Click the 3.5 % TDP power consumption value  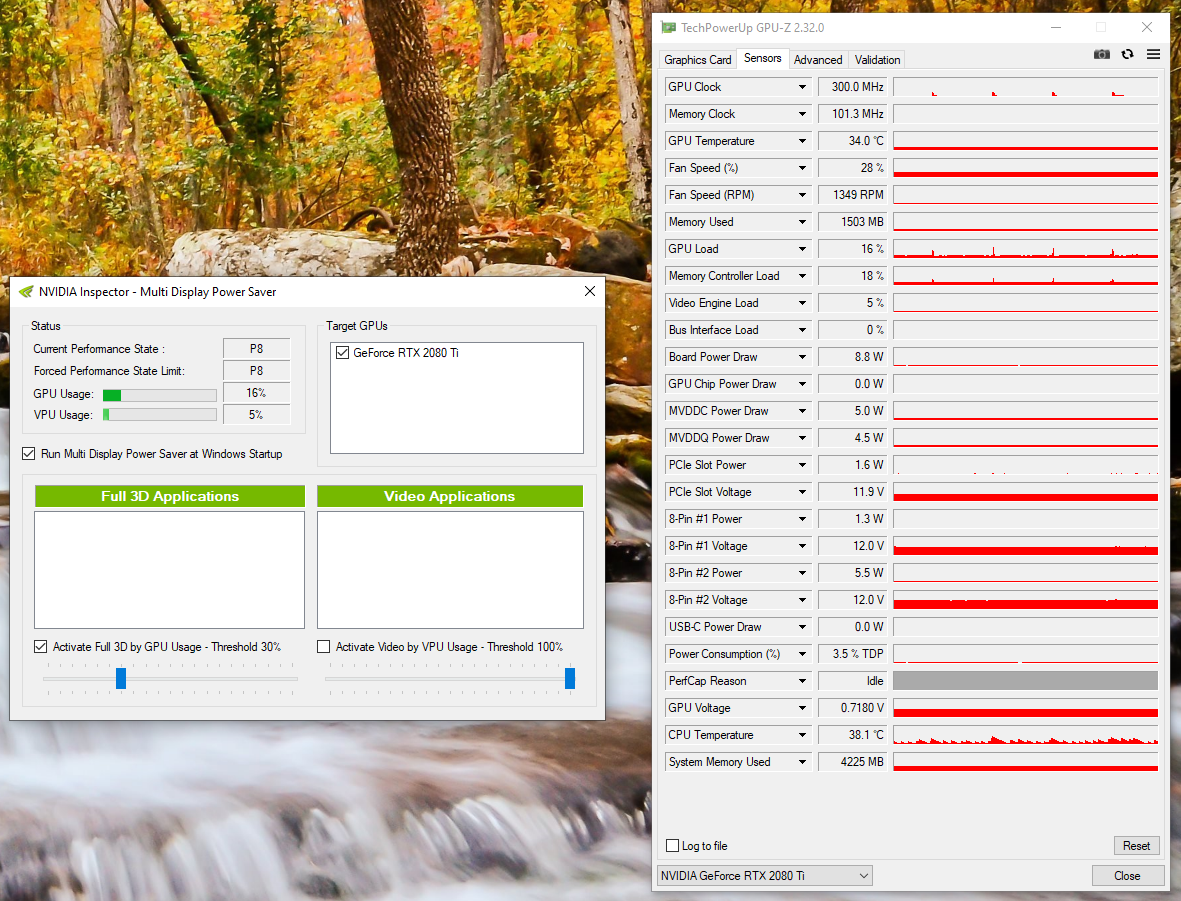pos(853,654)
